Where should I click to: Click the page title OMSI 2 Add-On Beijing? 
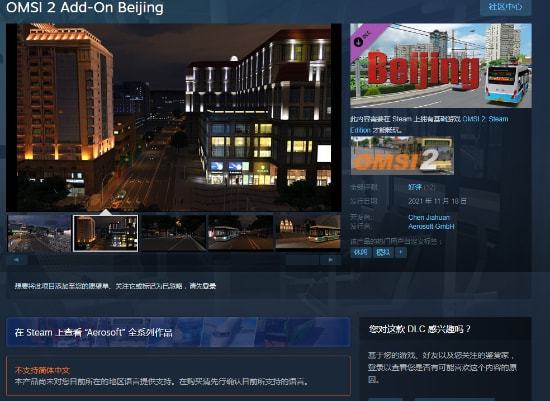pyautogui.click(x=85, y=7)
